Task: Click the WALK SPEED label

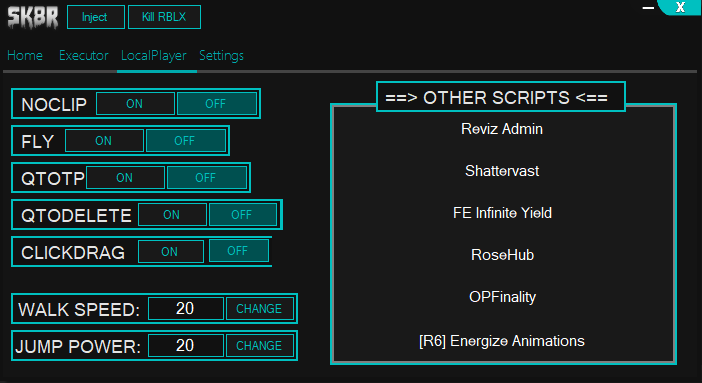Action: click(79, 310)
